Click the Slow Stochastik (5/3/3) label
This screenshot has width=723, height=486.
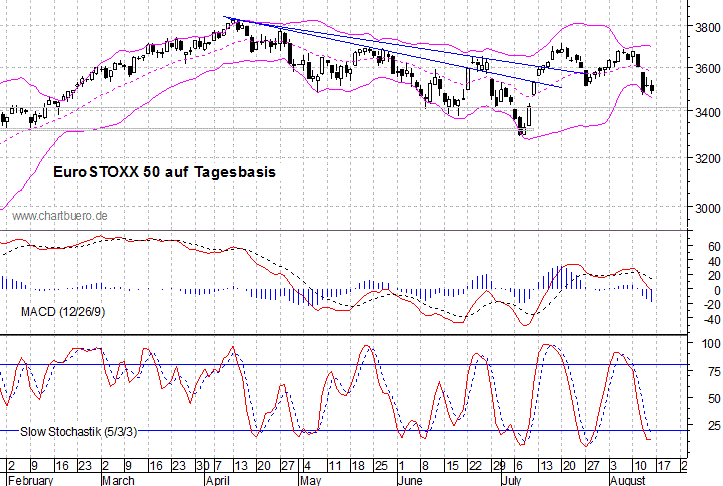pos(78,432)
